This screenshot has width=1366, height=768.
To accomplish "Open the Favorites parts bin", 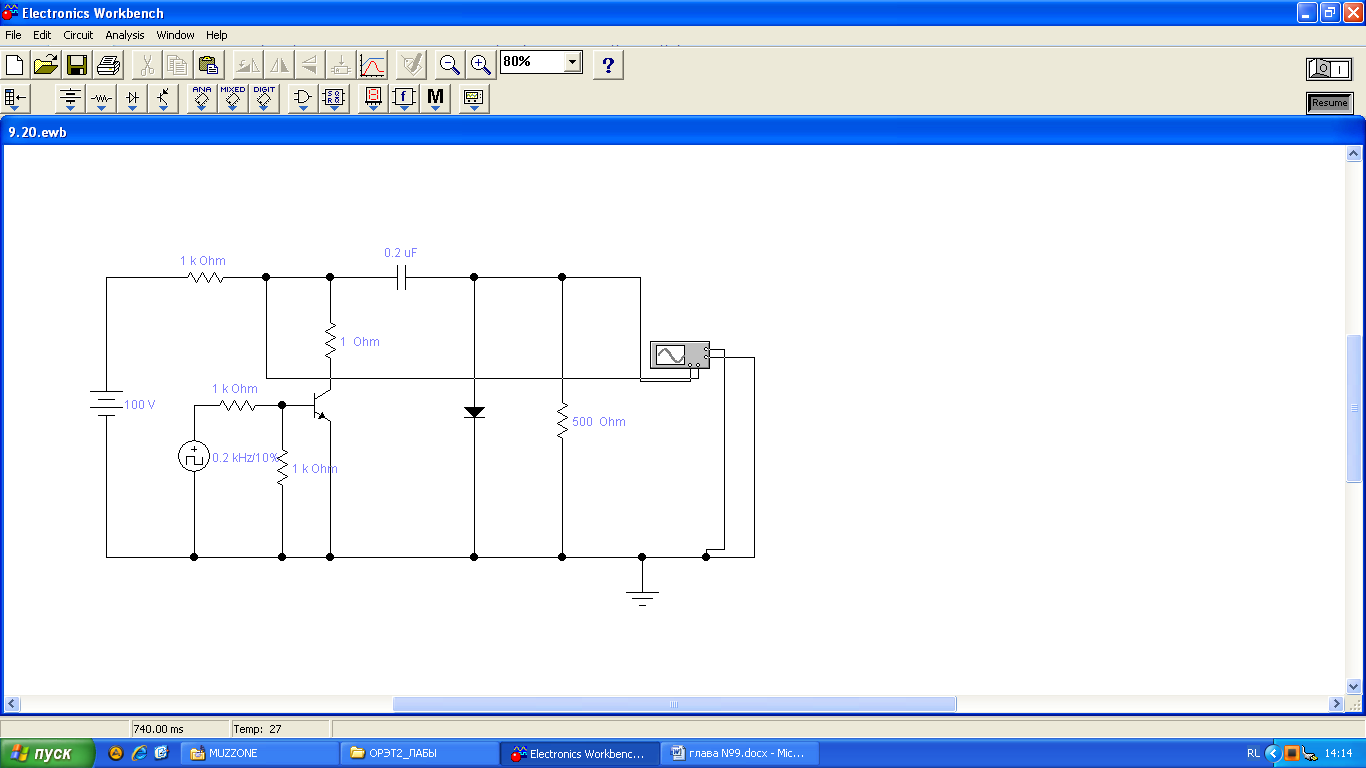I will [16, 99].
